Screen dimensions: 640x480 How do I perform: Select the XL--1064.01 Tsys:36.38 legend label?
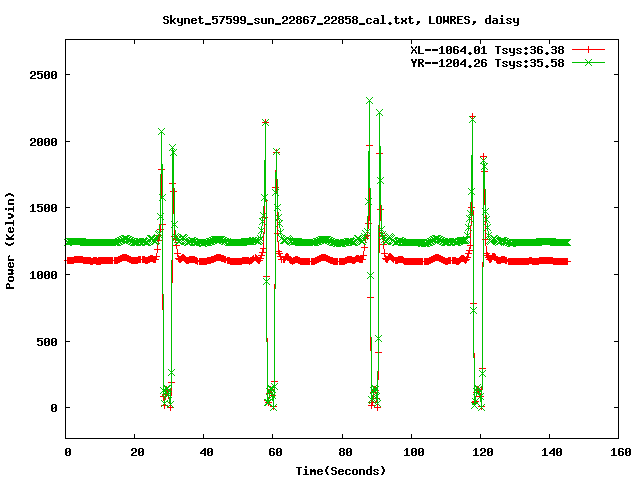click(x=487, y=50)
